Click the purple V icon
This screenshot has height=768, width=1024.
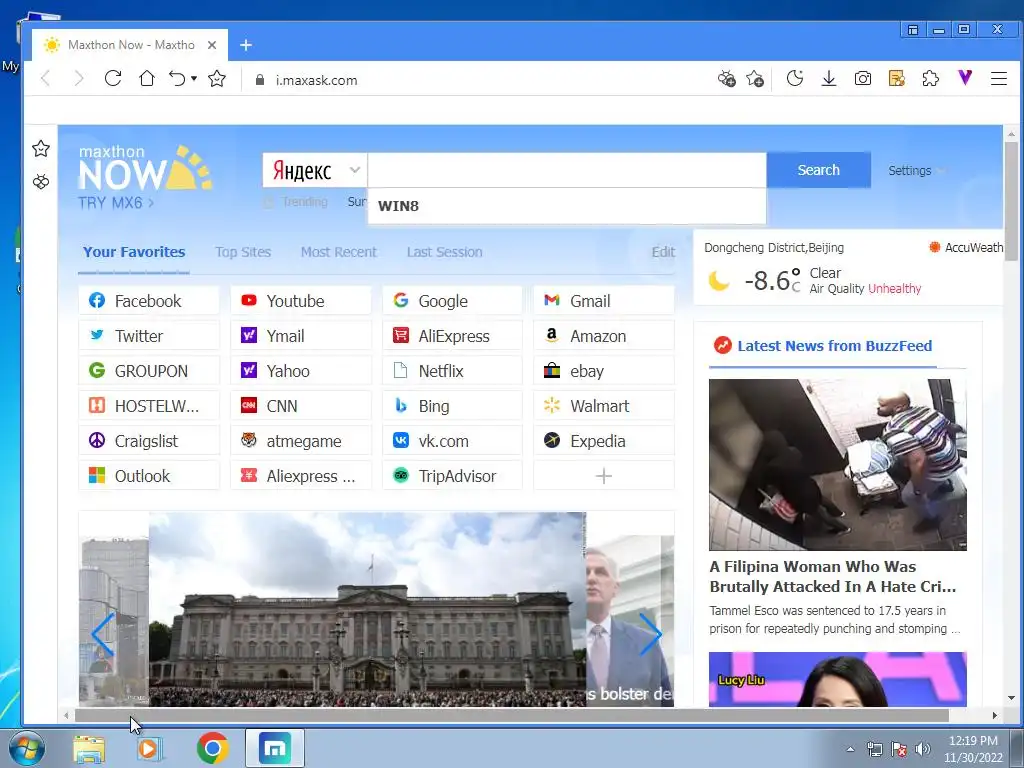(x=965, y=78)
